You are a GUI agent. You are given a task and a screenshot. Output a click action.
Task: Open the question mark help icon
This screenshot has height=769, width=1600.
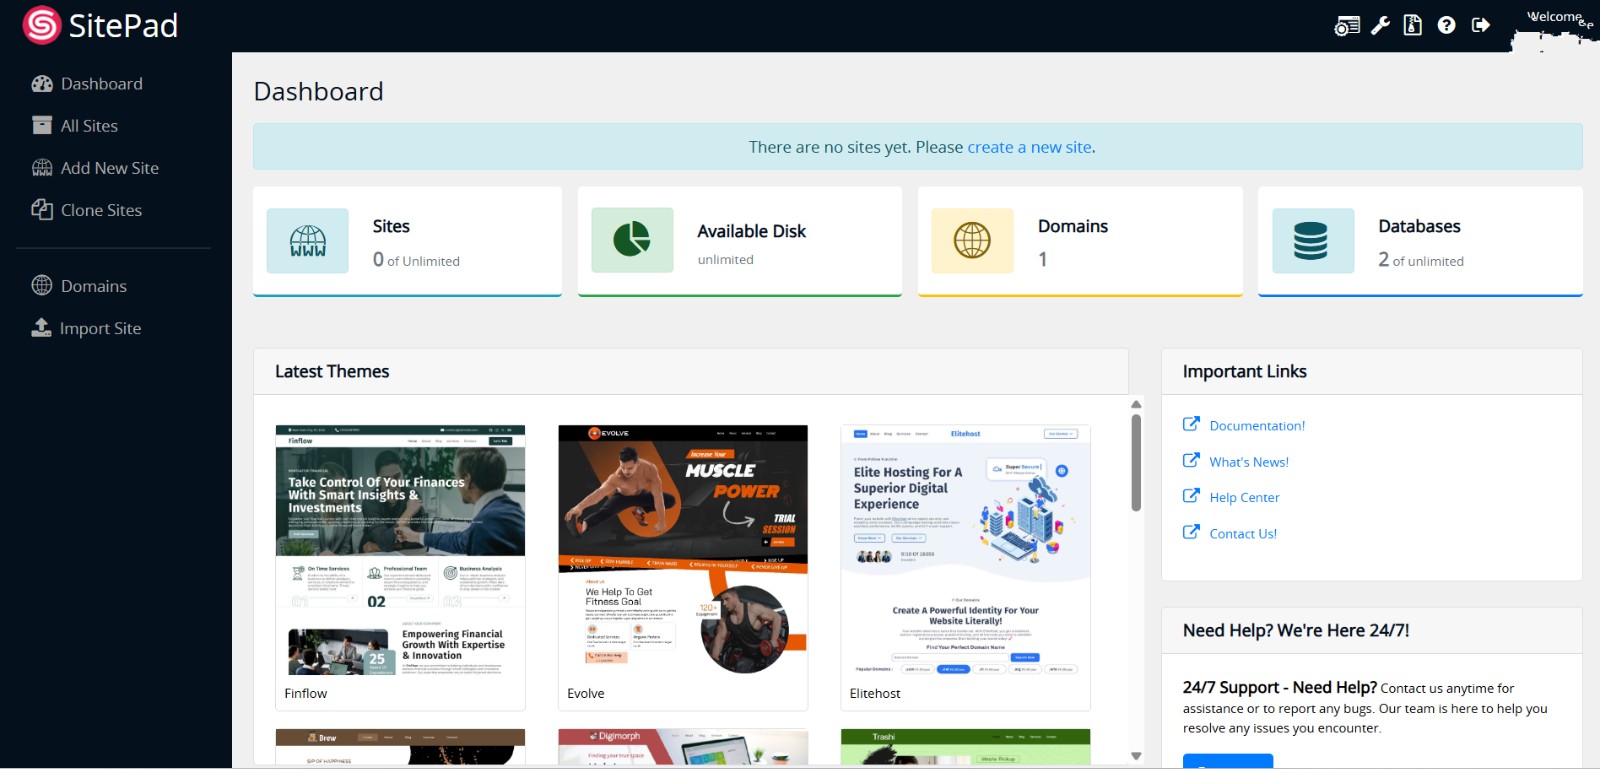tap(1446, 26)
